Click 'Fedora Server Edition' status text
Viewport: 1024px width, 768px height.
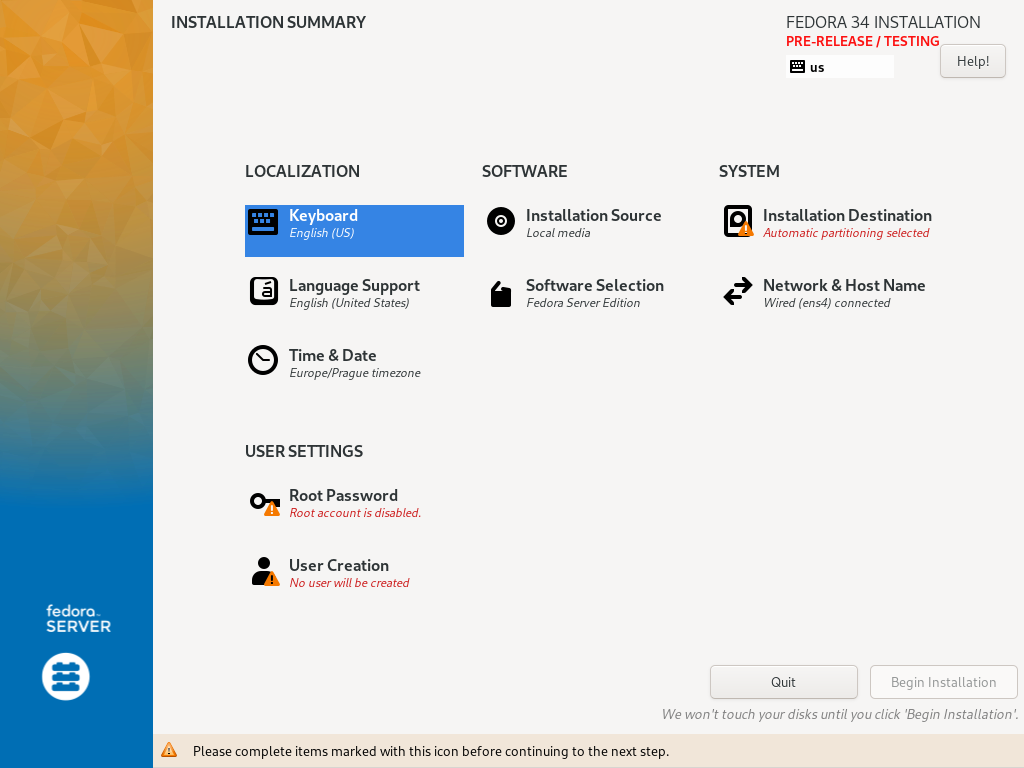(583, 303)
